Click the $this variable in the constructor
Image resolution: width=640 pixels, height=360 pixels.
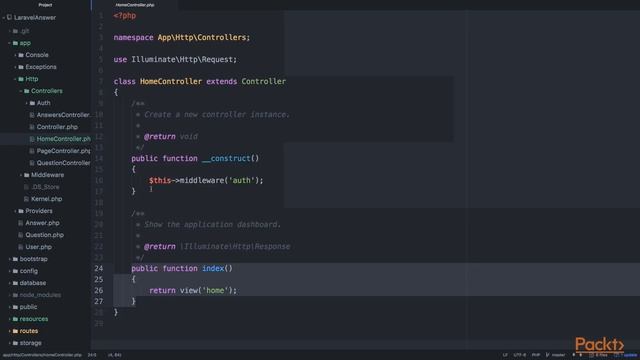pyautogui.click(x=160, y=180)
